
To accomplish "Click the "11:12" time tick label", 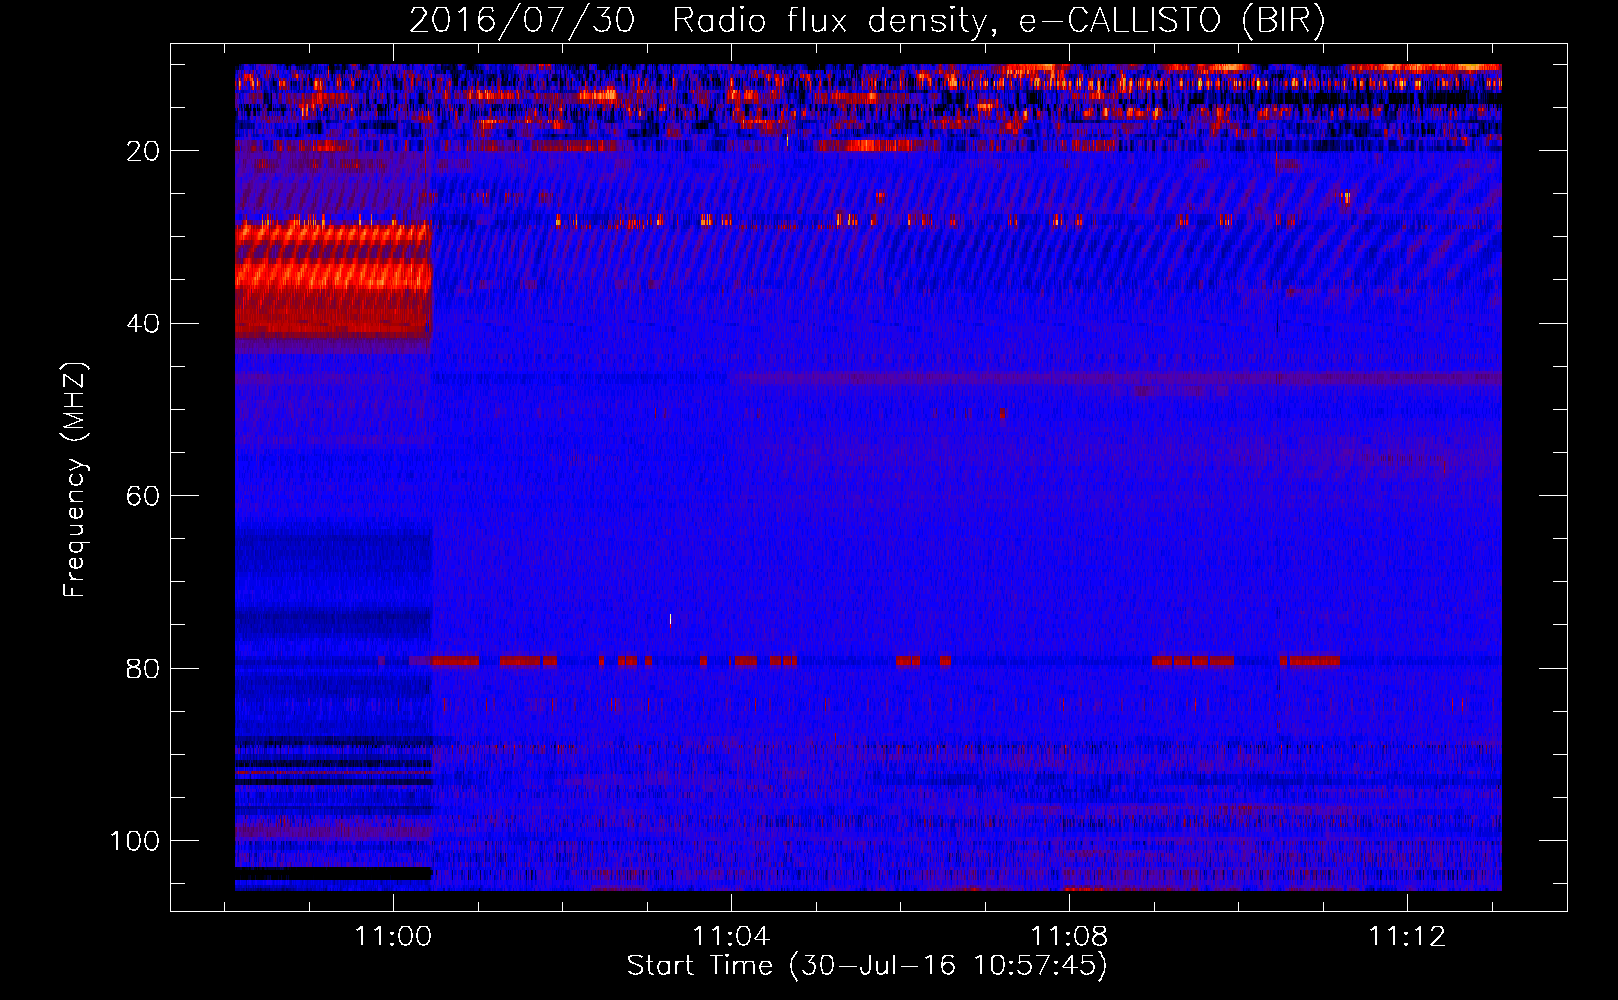I will pos(1407,937).
